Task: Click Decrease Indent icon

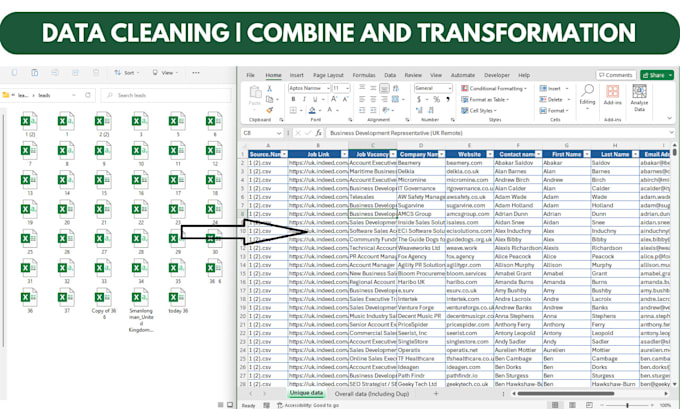Action: (362, 110)
